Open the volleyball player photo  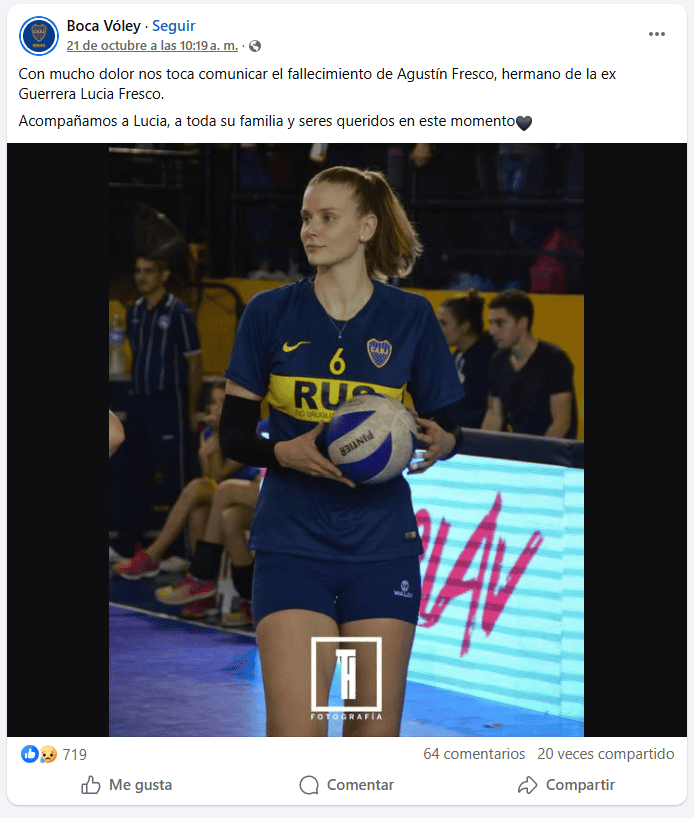[346, 440]
